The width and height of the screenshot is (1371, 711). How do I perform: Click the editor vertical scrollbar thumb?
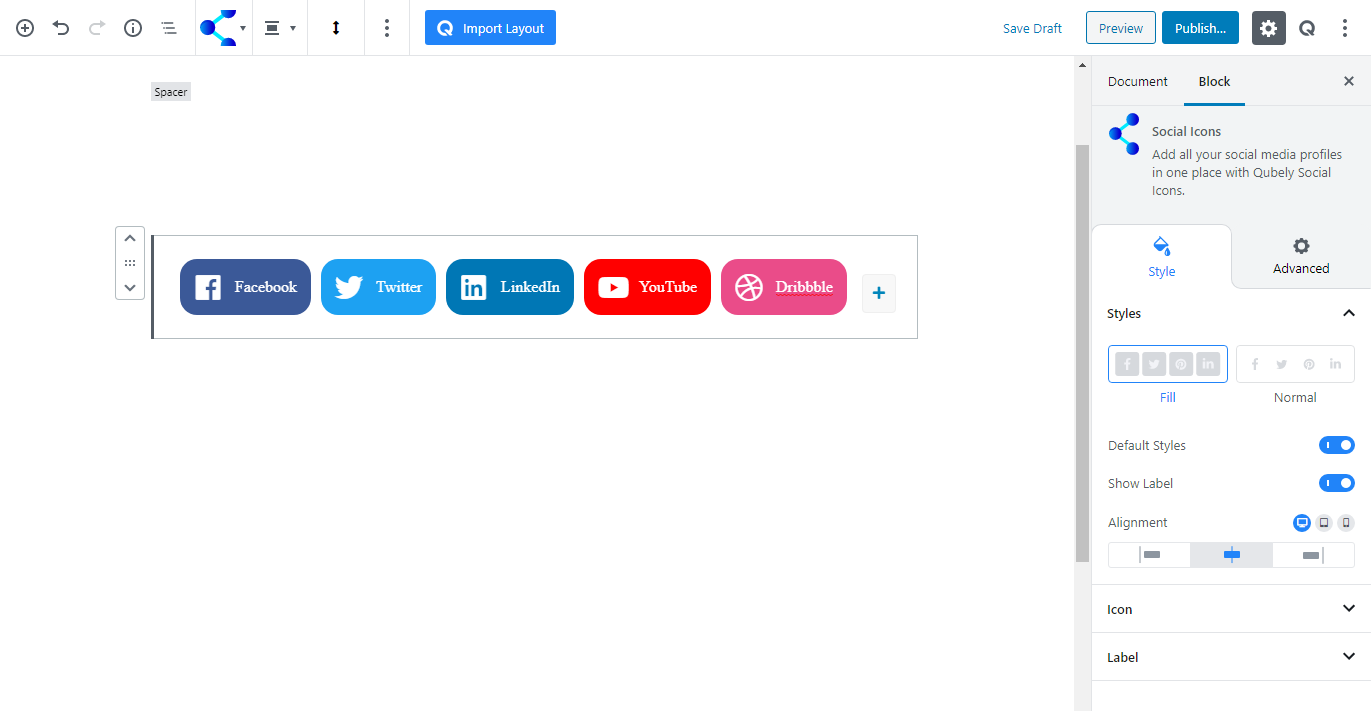coord(1082,353)
